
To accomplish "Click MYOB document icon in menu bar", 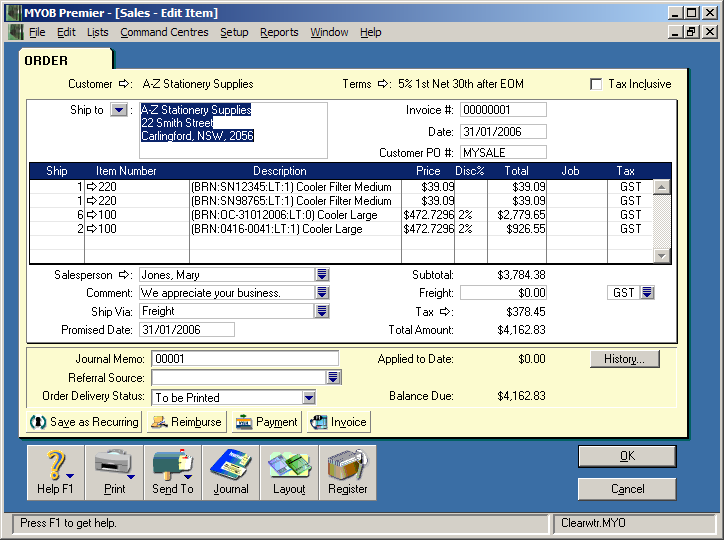I will (x=16, y=32).
